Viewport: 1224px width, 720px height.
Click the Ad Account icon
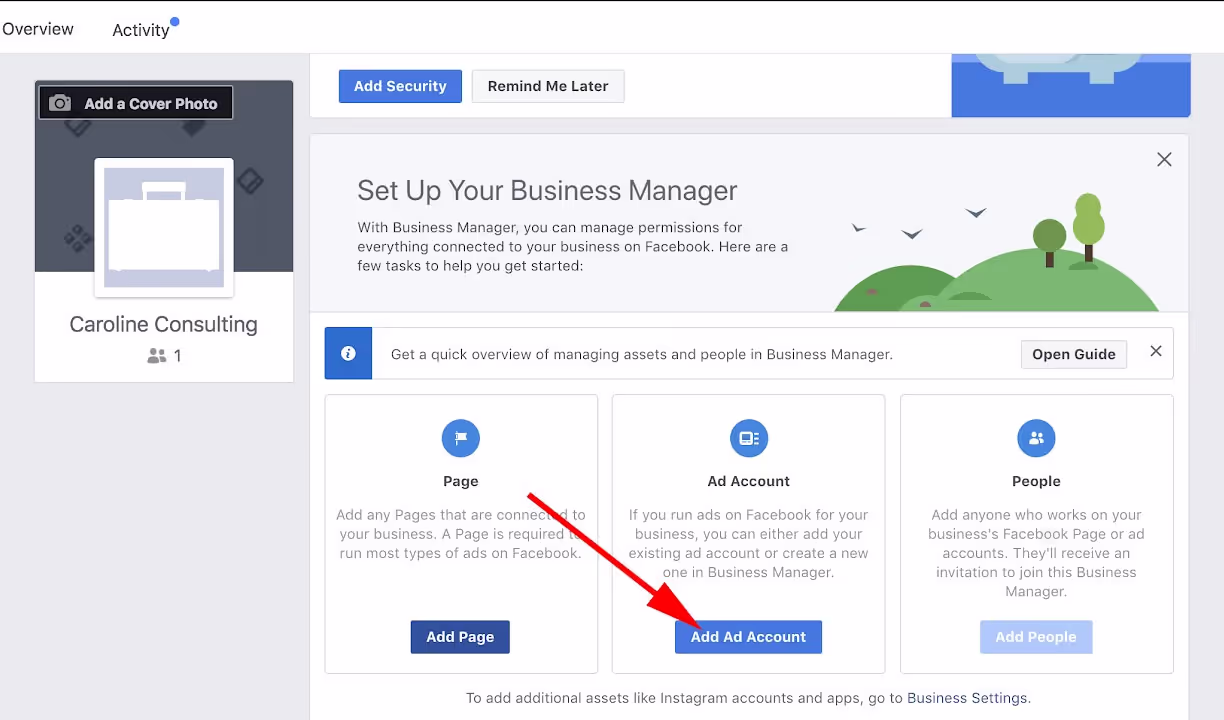coord(749,438)
